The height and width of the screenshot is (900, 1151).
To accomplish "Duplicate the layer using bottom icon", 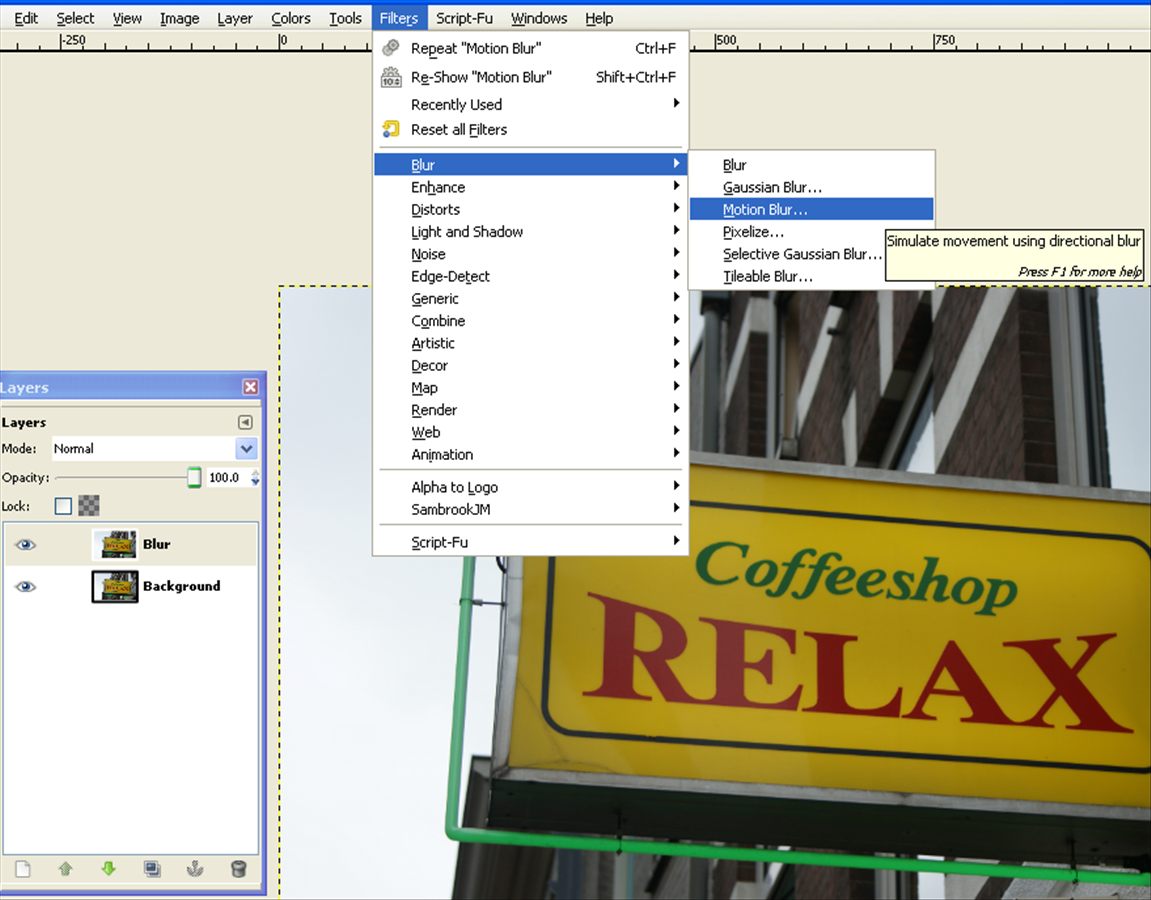I will coord(152,869).
